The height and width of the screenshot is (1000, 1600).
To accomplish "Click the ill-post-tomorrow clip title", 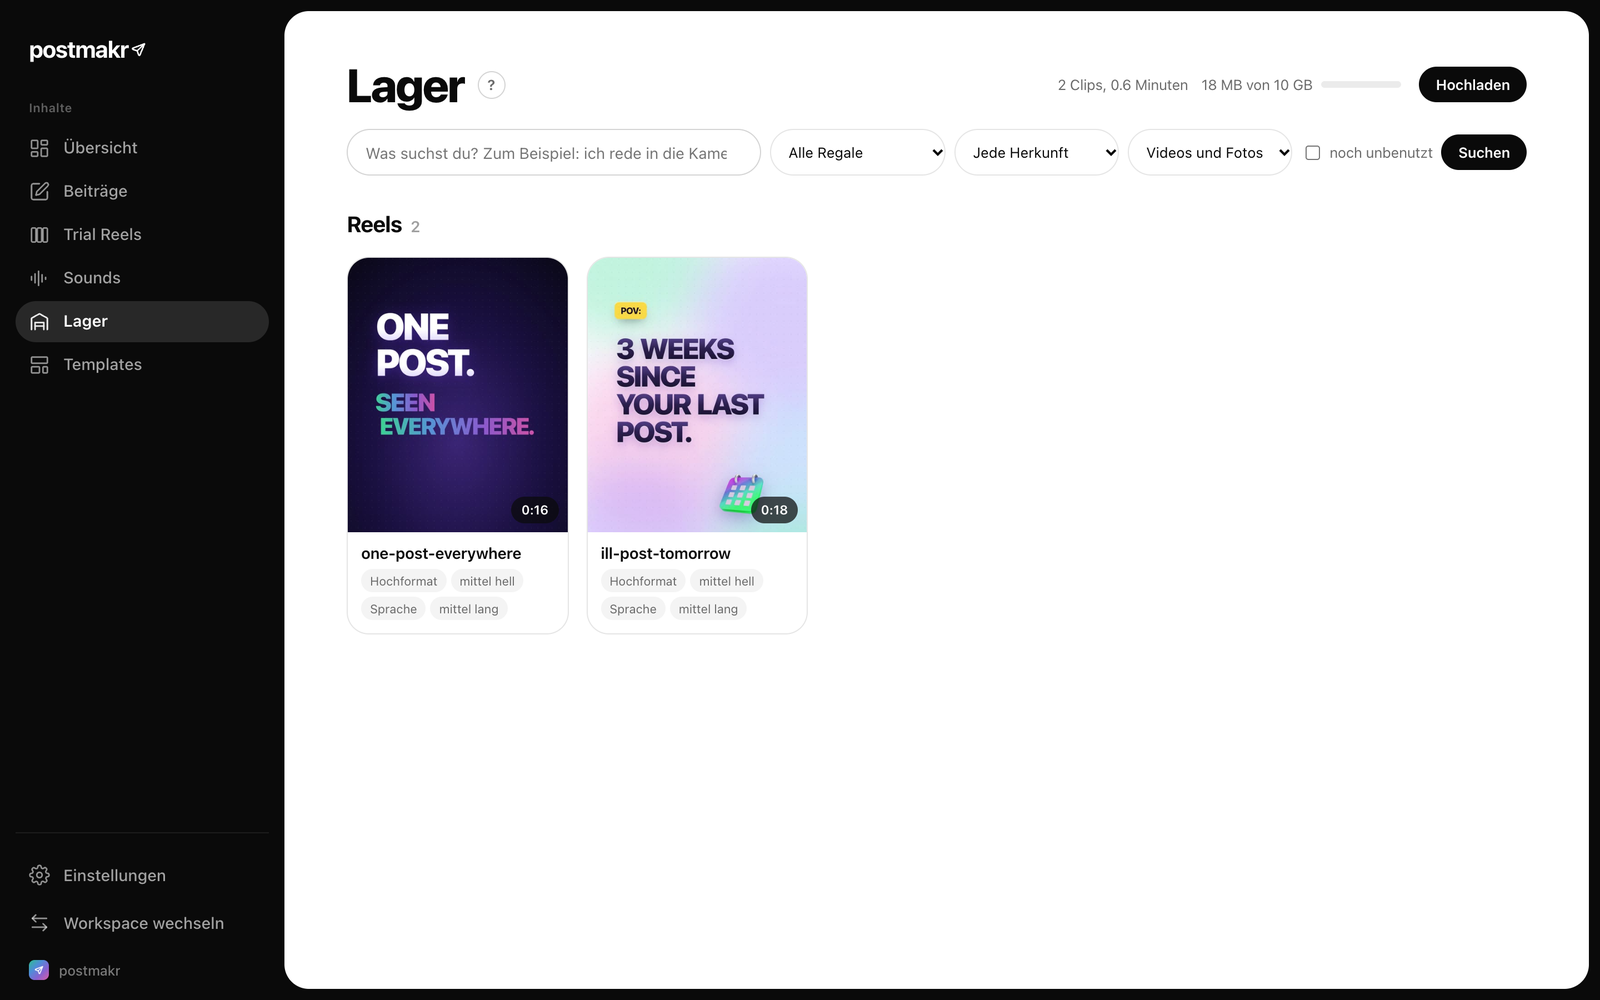I will click(x=665, y=554).
